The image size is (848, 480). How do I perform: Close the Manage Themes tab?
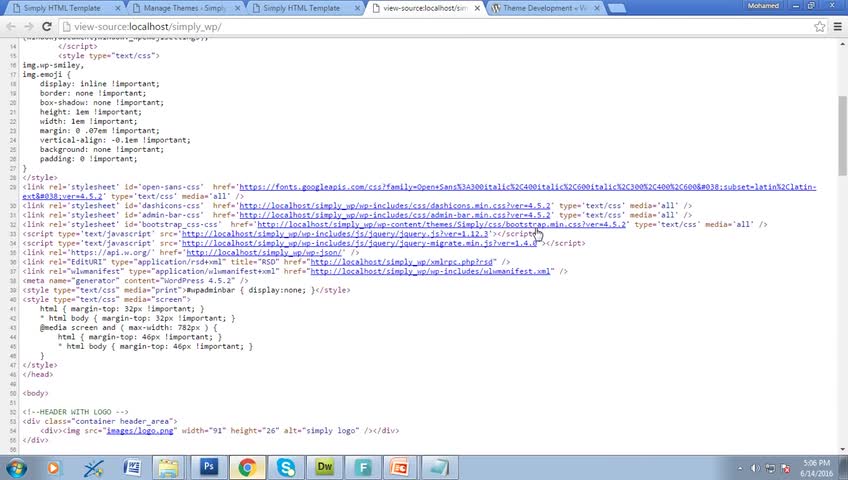point(237,8)
